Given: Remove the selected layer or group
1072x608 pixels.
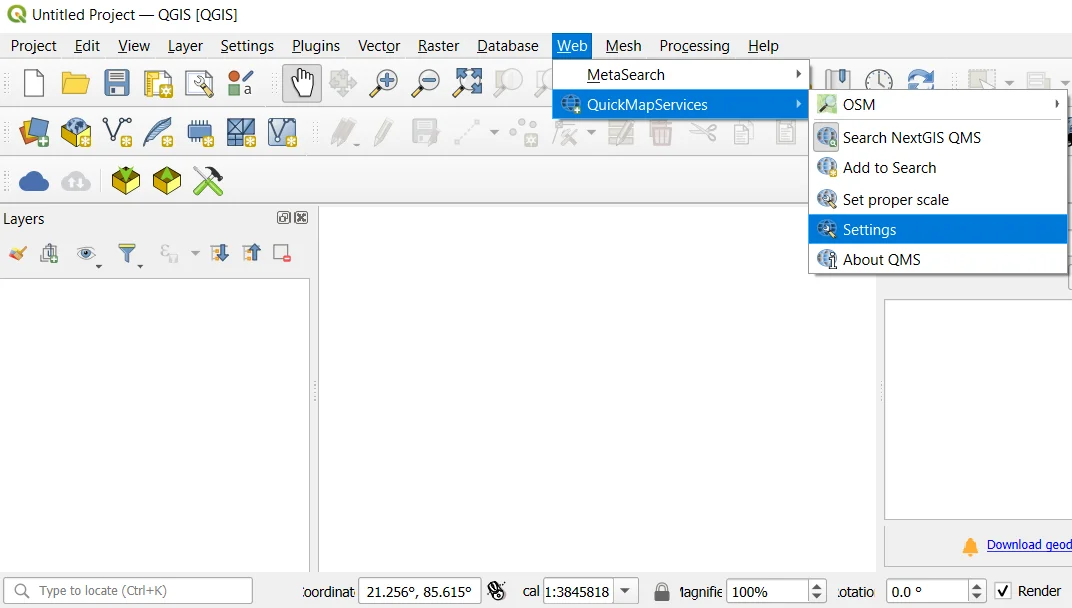Looking at the screenshot, I should click(x=281, y=253).
